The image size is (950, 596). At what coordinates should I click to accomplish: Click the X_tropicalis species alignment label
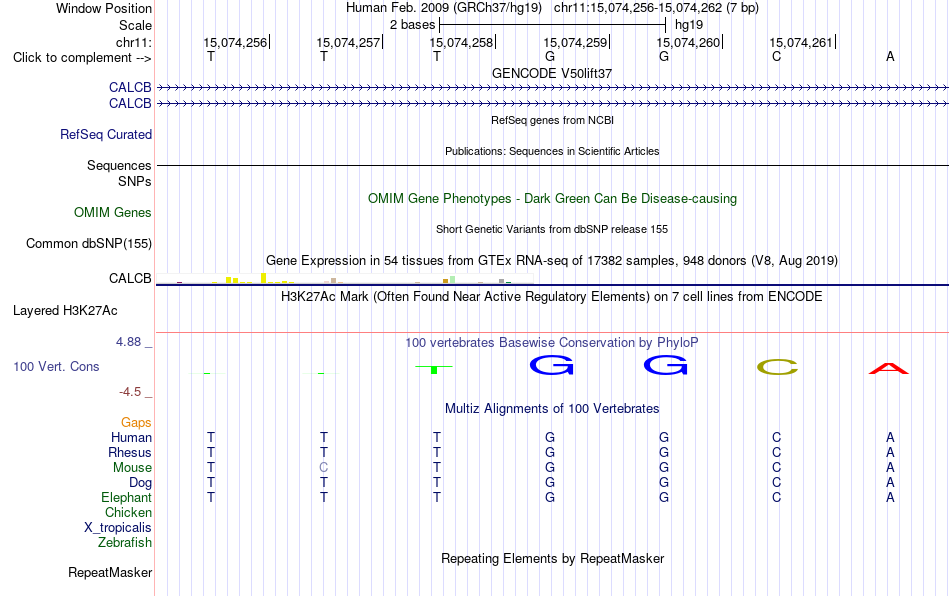(x=118, y=528)
